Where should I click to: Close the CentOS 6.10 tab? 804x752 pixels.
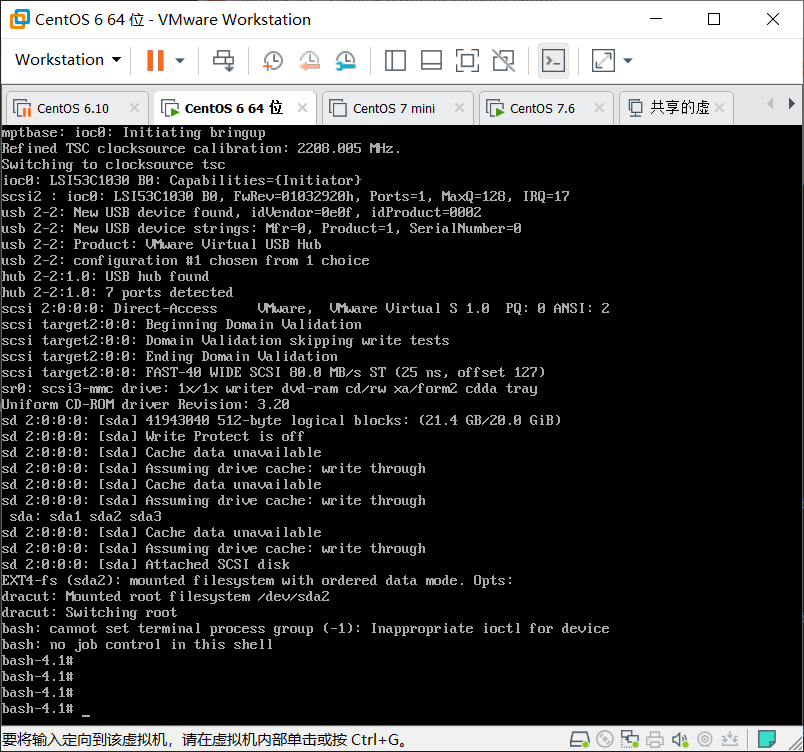pos(134,108)
